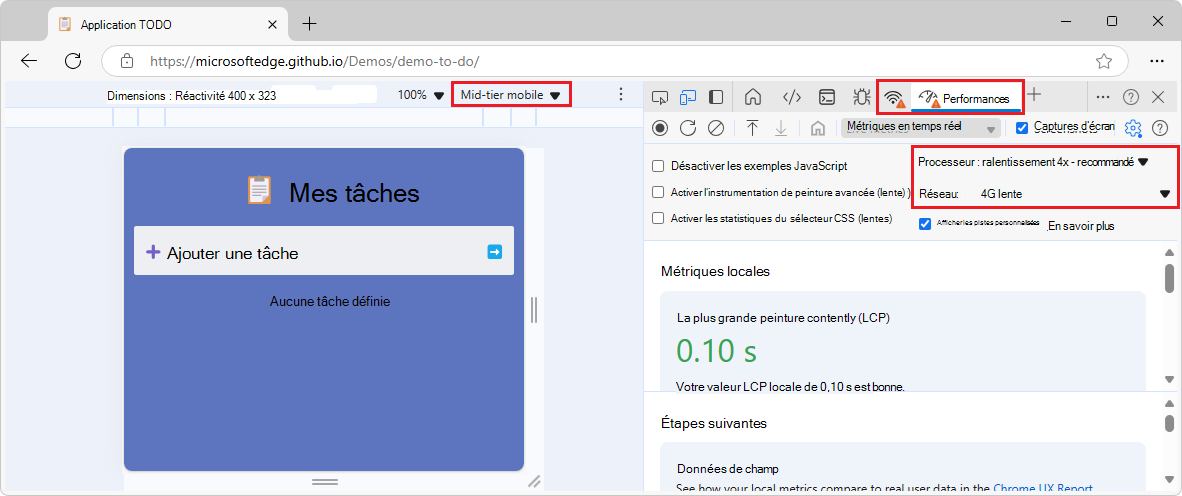Click the viewport bottom height handle
Screen dimensions: 1182x496
tap(325, 480)
